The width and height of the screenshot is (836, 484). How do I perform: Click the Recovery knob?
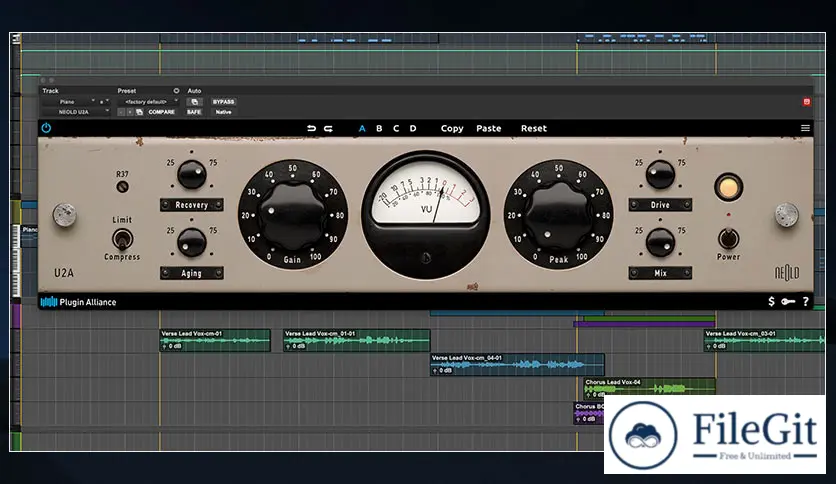[191, 174]
